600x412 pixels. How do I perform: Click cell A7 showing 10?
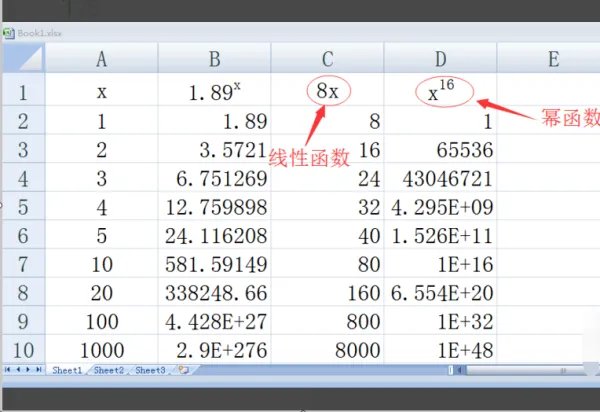click(101, 263)
